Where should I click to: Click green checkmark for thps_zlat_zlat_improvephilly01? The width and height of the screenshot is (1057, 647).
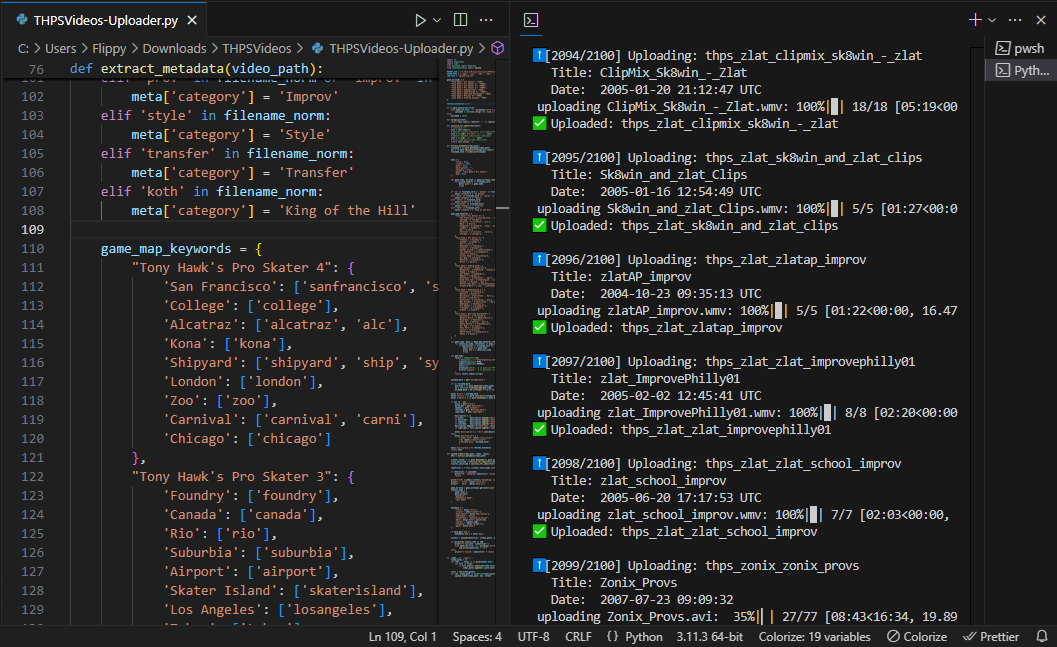(539, 429)
